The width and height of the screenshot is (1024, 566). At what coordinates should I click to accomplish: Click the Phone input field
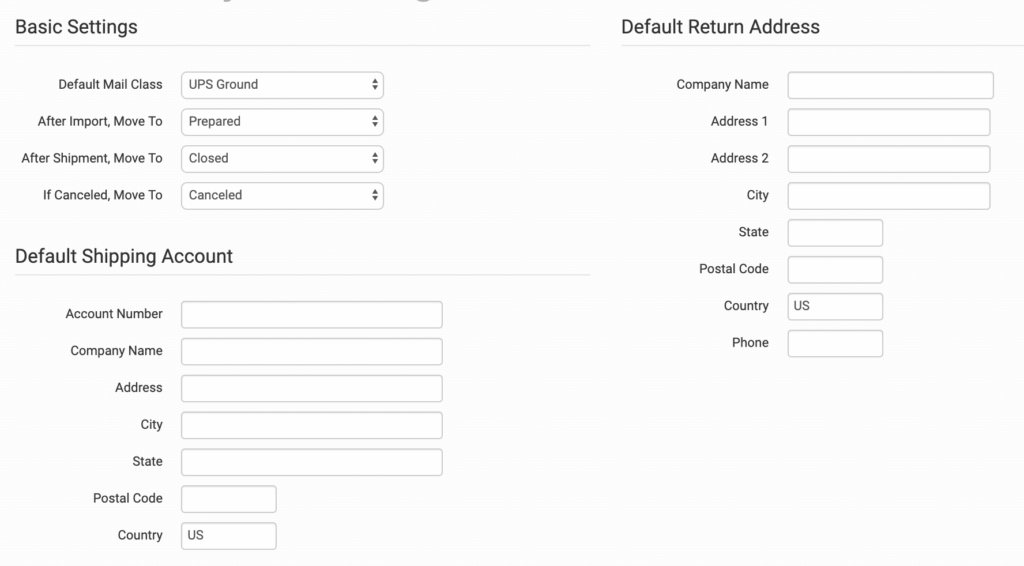click(835, 344)
